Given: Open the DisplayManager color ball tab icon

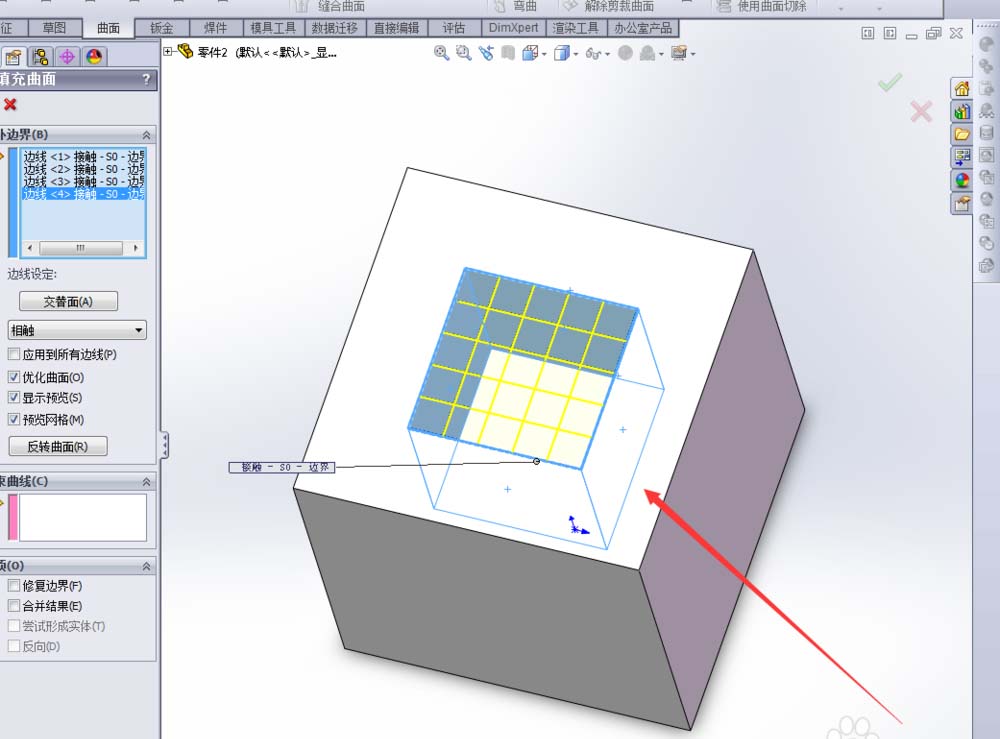Looking at the screenshot, I should 94,57.
